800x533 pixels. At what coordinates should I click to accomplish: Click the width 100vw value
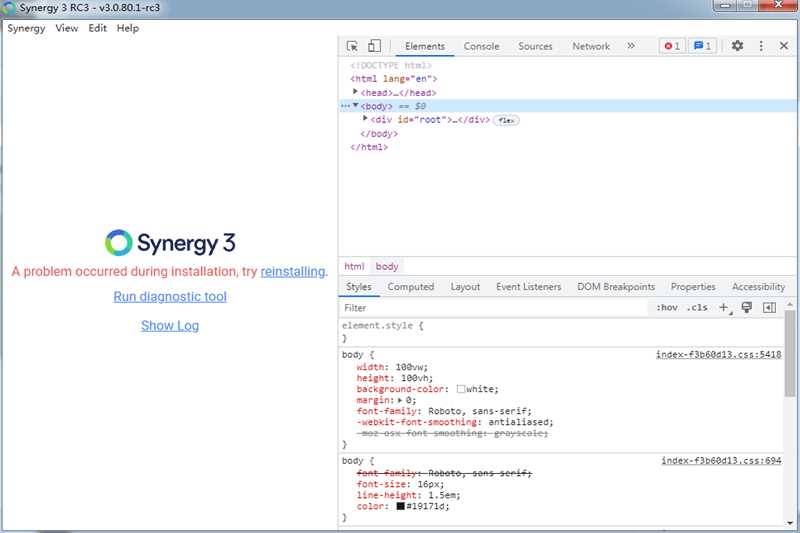tap(410, 367)
